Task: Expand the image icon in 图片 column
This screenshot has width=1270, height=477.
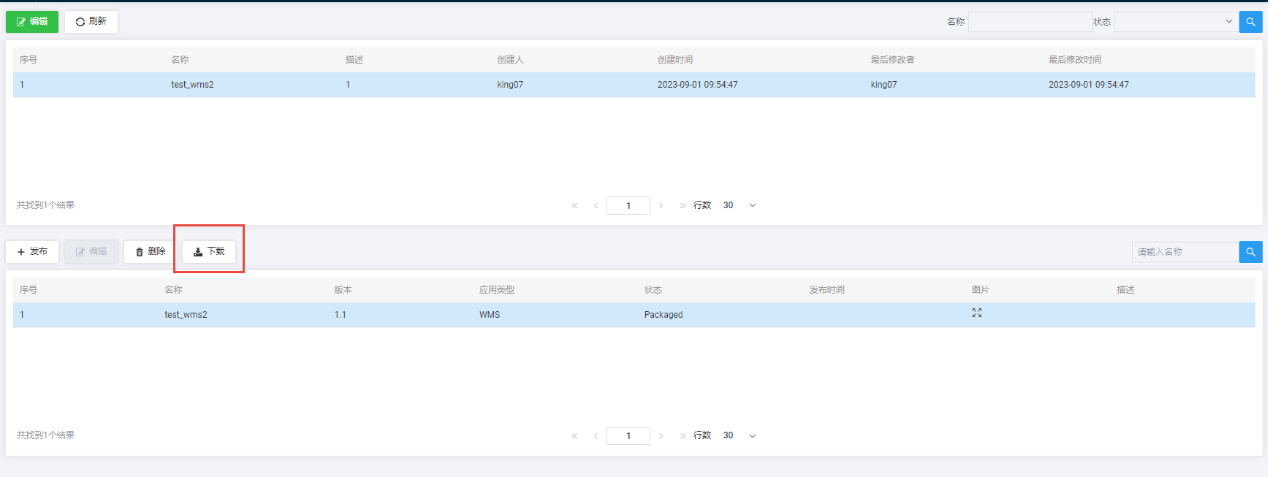Action: point(977,313)
